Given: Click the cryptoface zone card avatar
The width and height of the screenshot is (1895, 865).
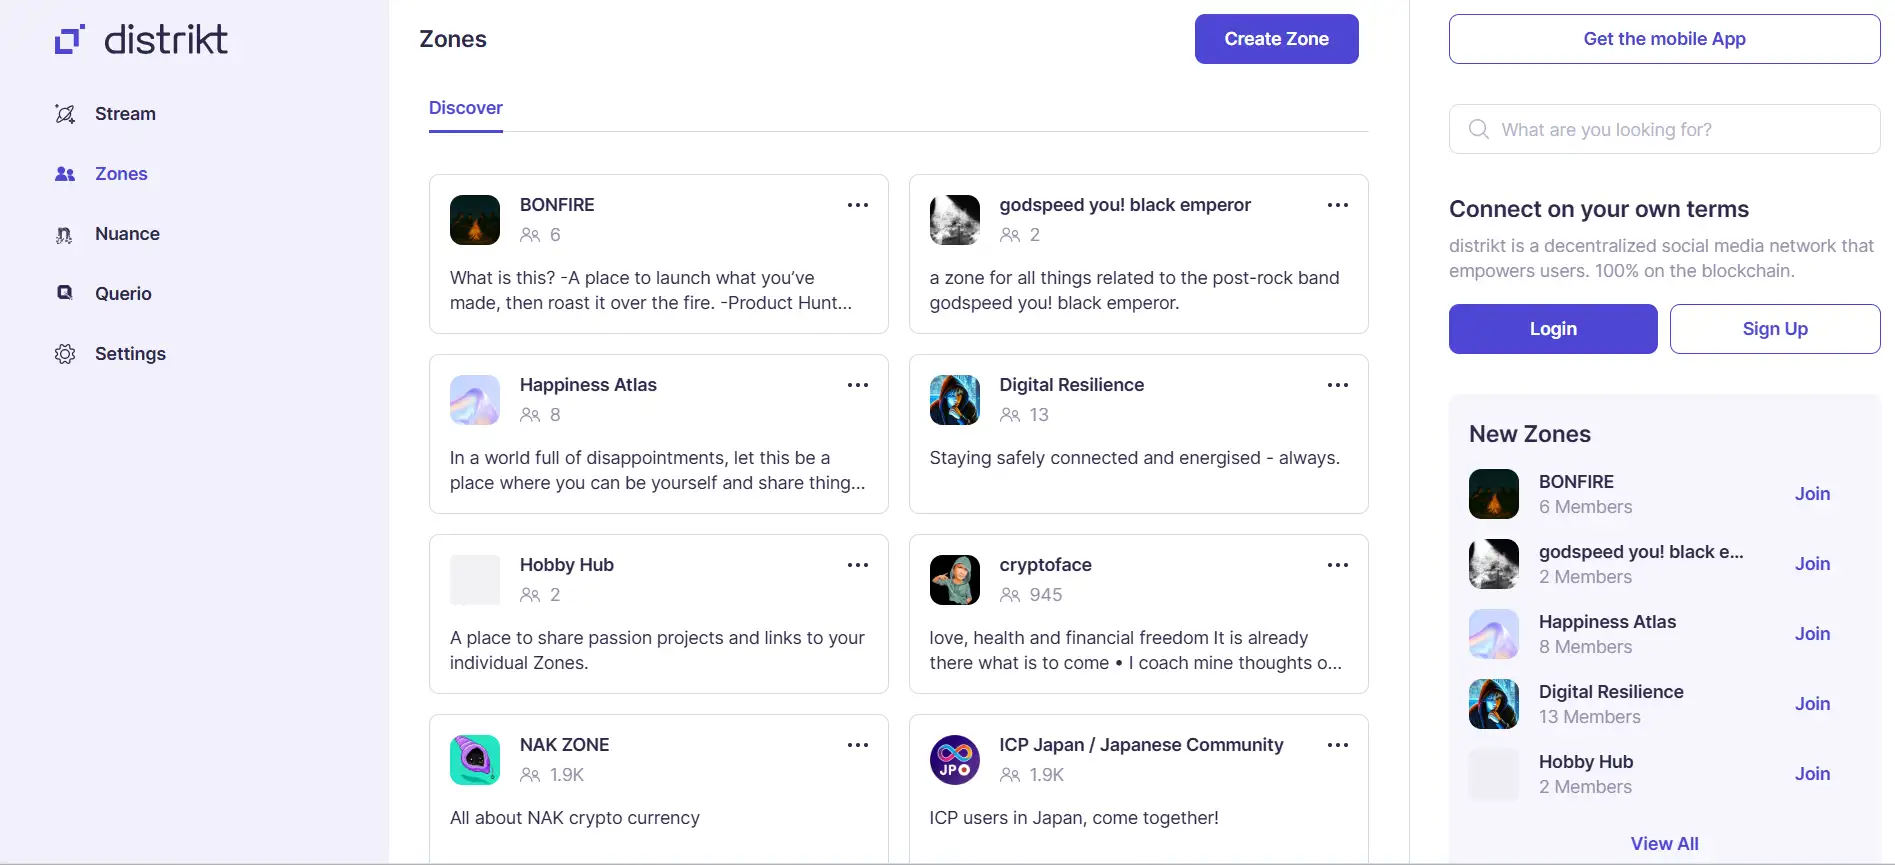Looking at the screenshot, I should [954, 580].
